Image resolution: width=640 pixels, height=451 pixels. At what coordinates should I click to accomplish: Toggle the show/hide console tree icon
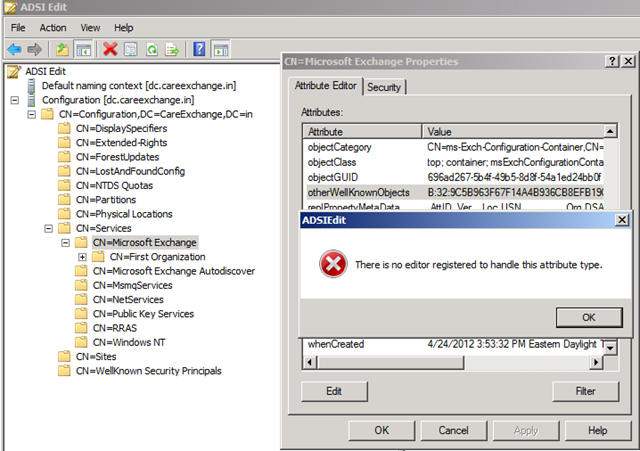[x=84, y=50]
